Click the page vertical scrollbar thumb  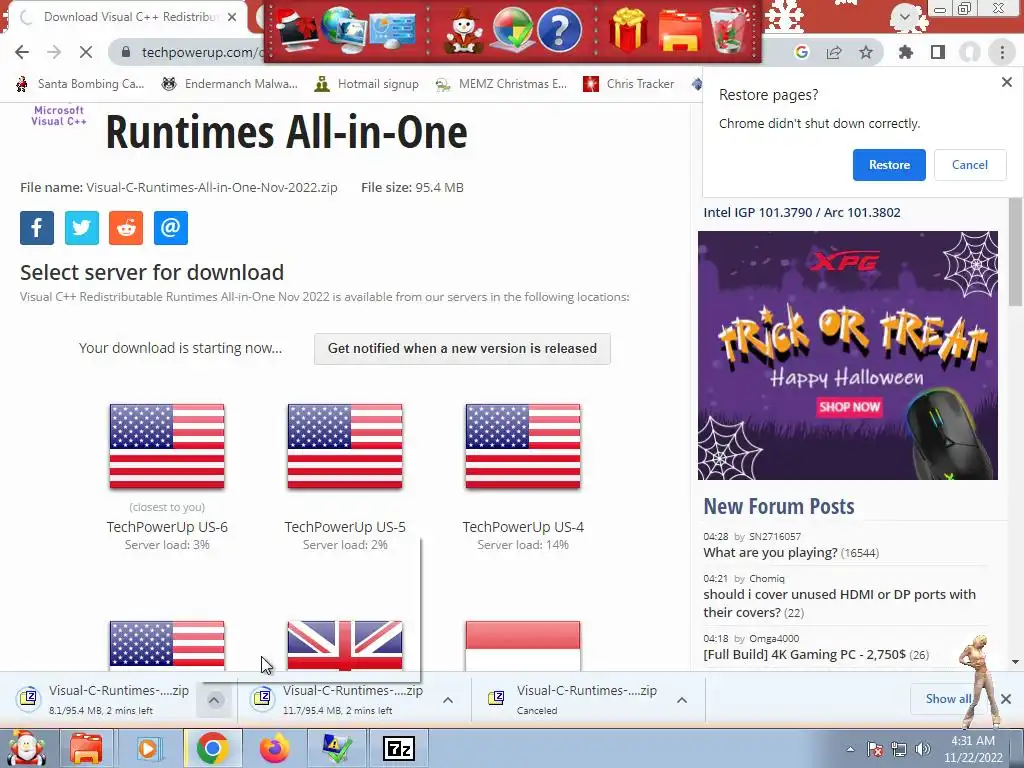pyautogui.click(x=1015, y=251)
